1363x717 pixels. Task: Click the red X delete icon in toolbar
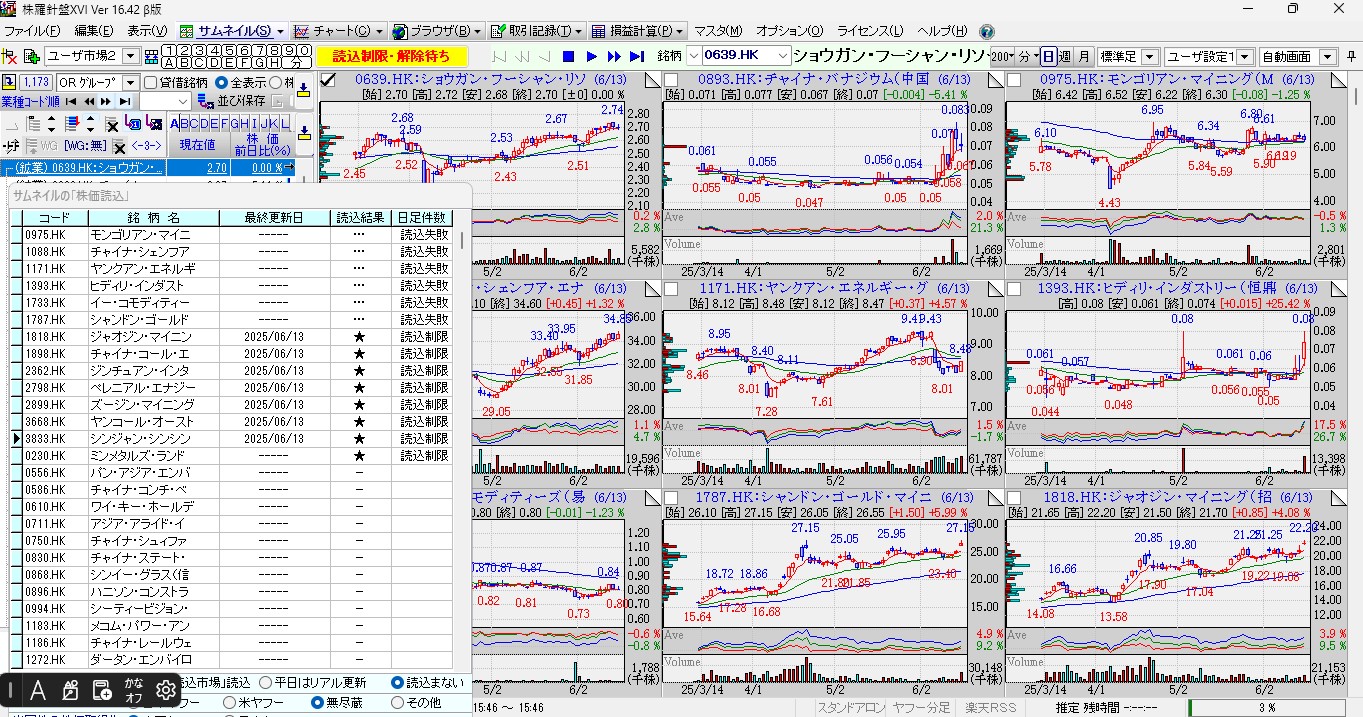[x=11, y=56]
